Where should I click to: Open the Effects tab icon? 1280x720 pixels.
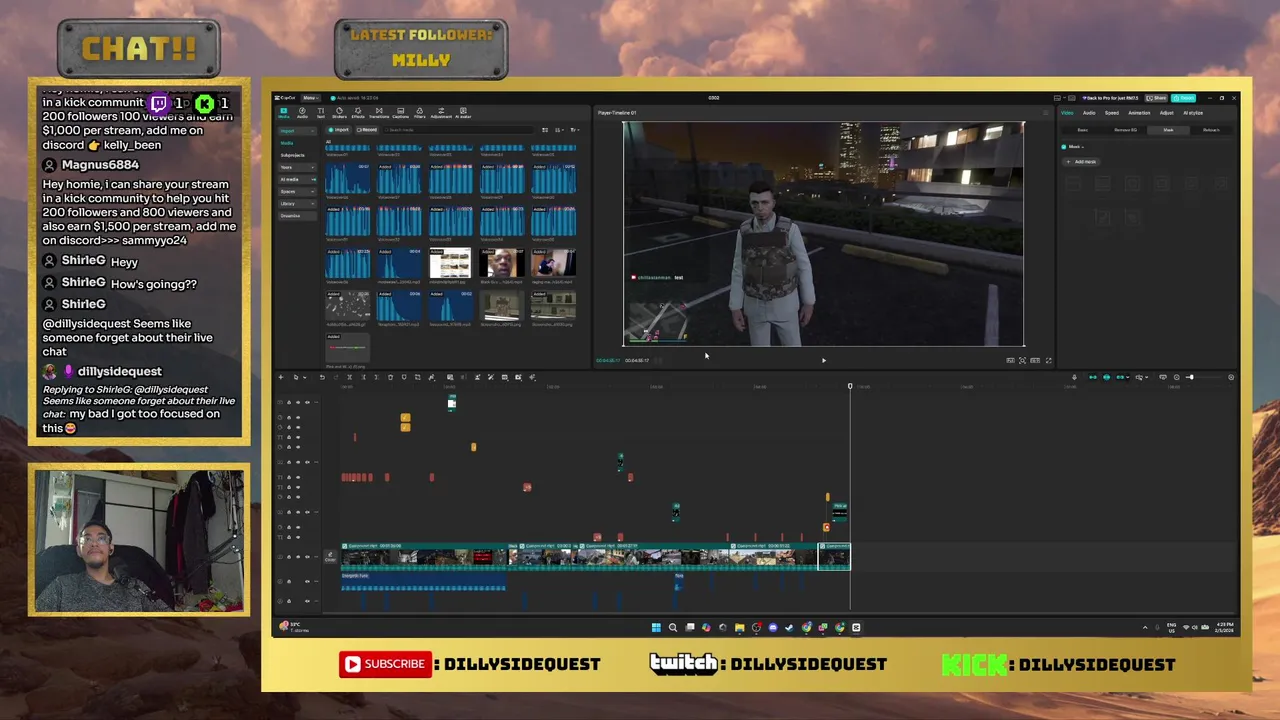(358, 111)
